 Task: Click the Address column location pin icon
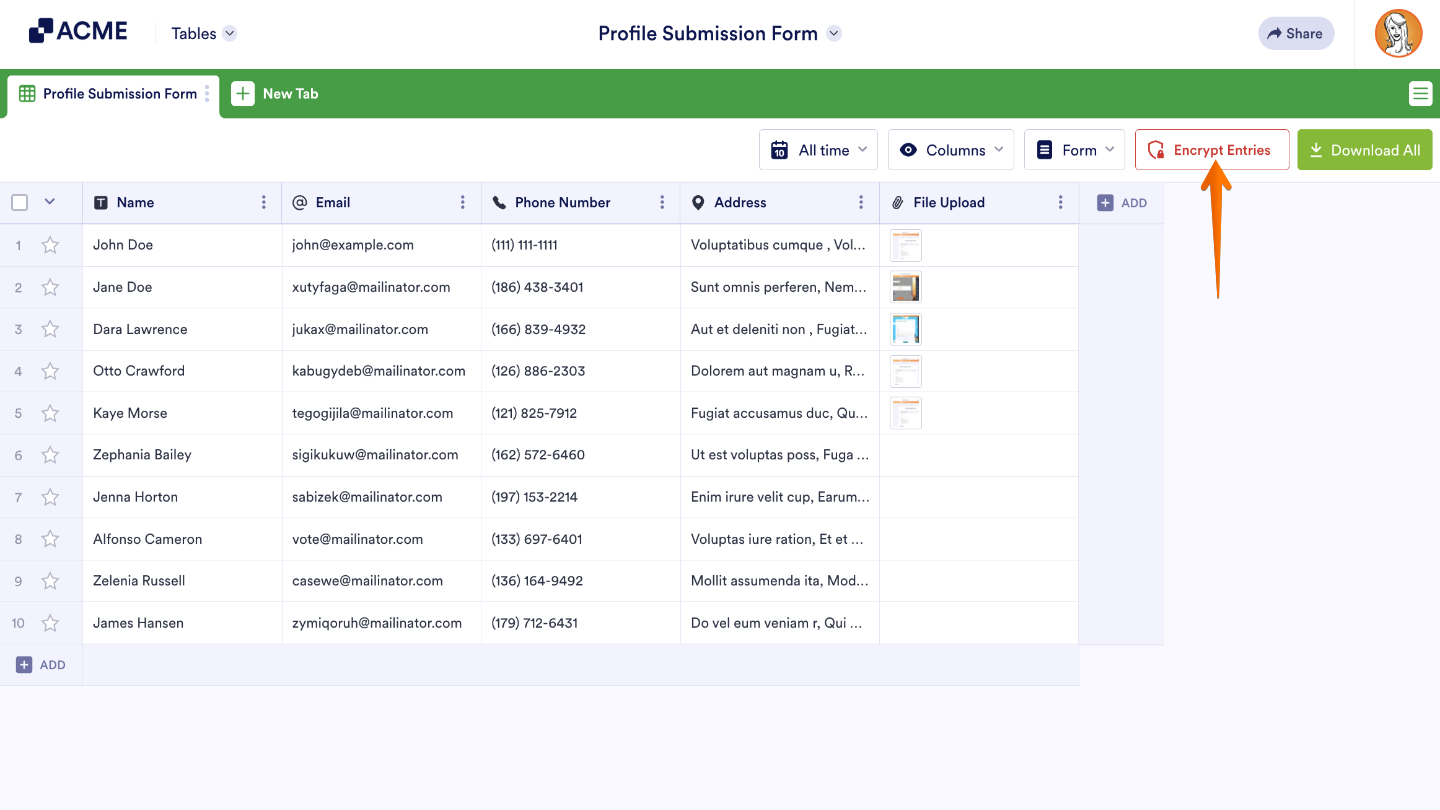(698, 202)
